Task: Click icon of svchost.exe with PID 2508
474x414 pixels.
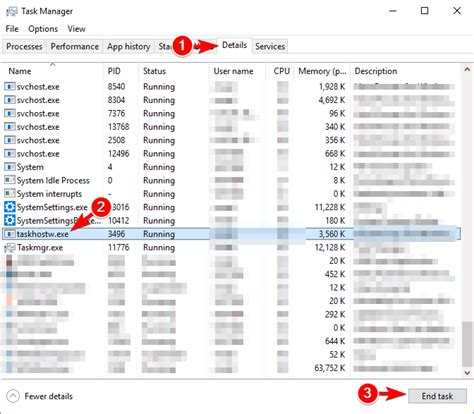Action: click(10, 140)
